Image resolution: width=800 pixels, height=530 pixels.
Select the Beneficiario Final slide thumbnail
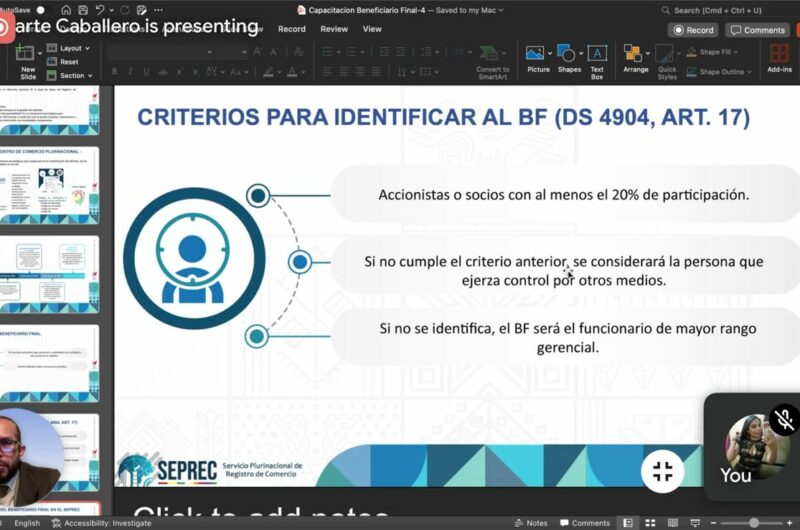(49, 364)
